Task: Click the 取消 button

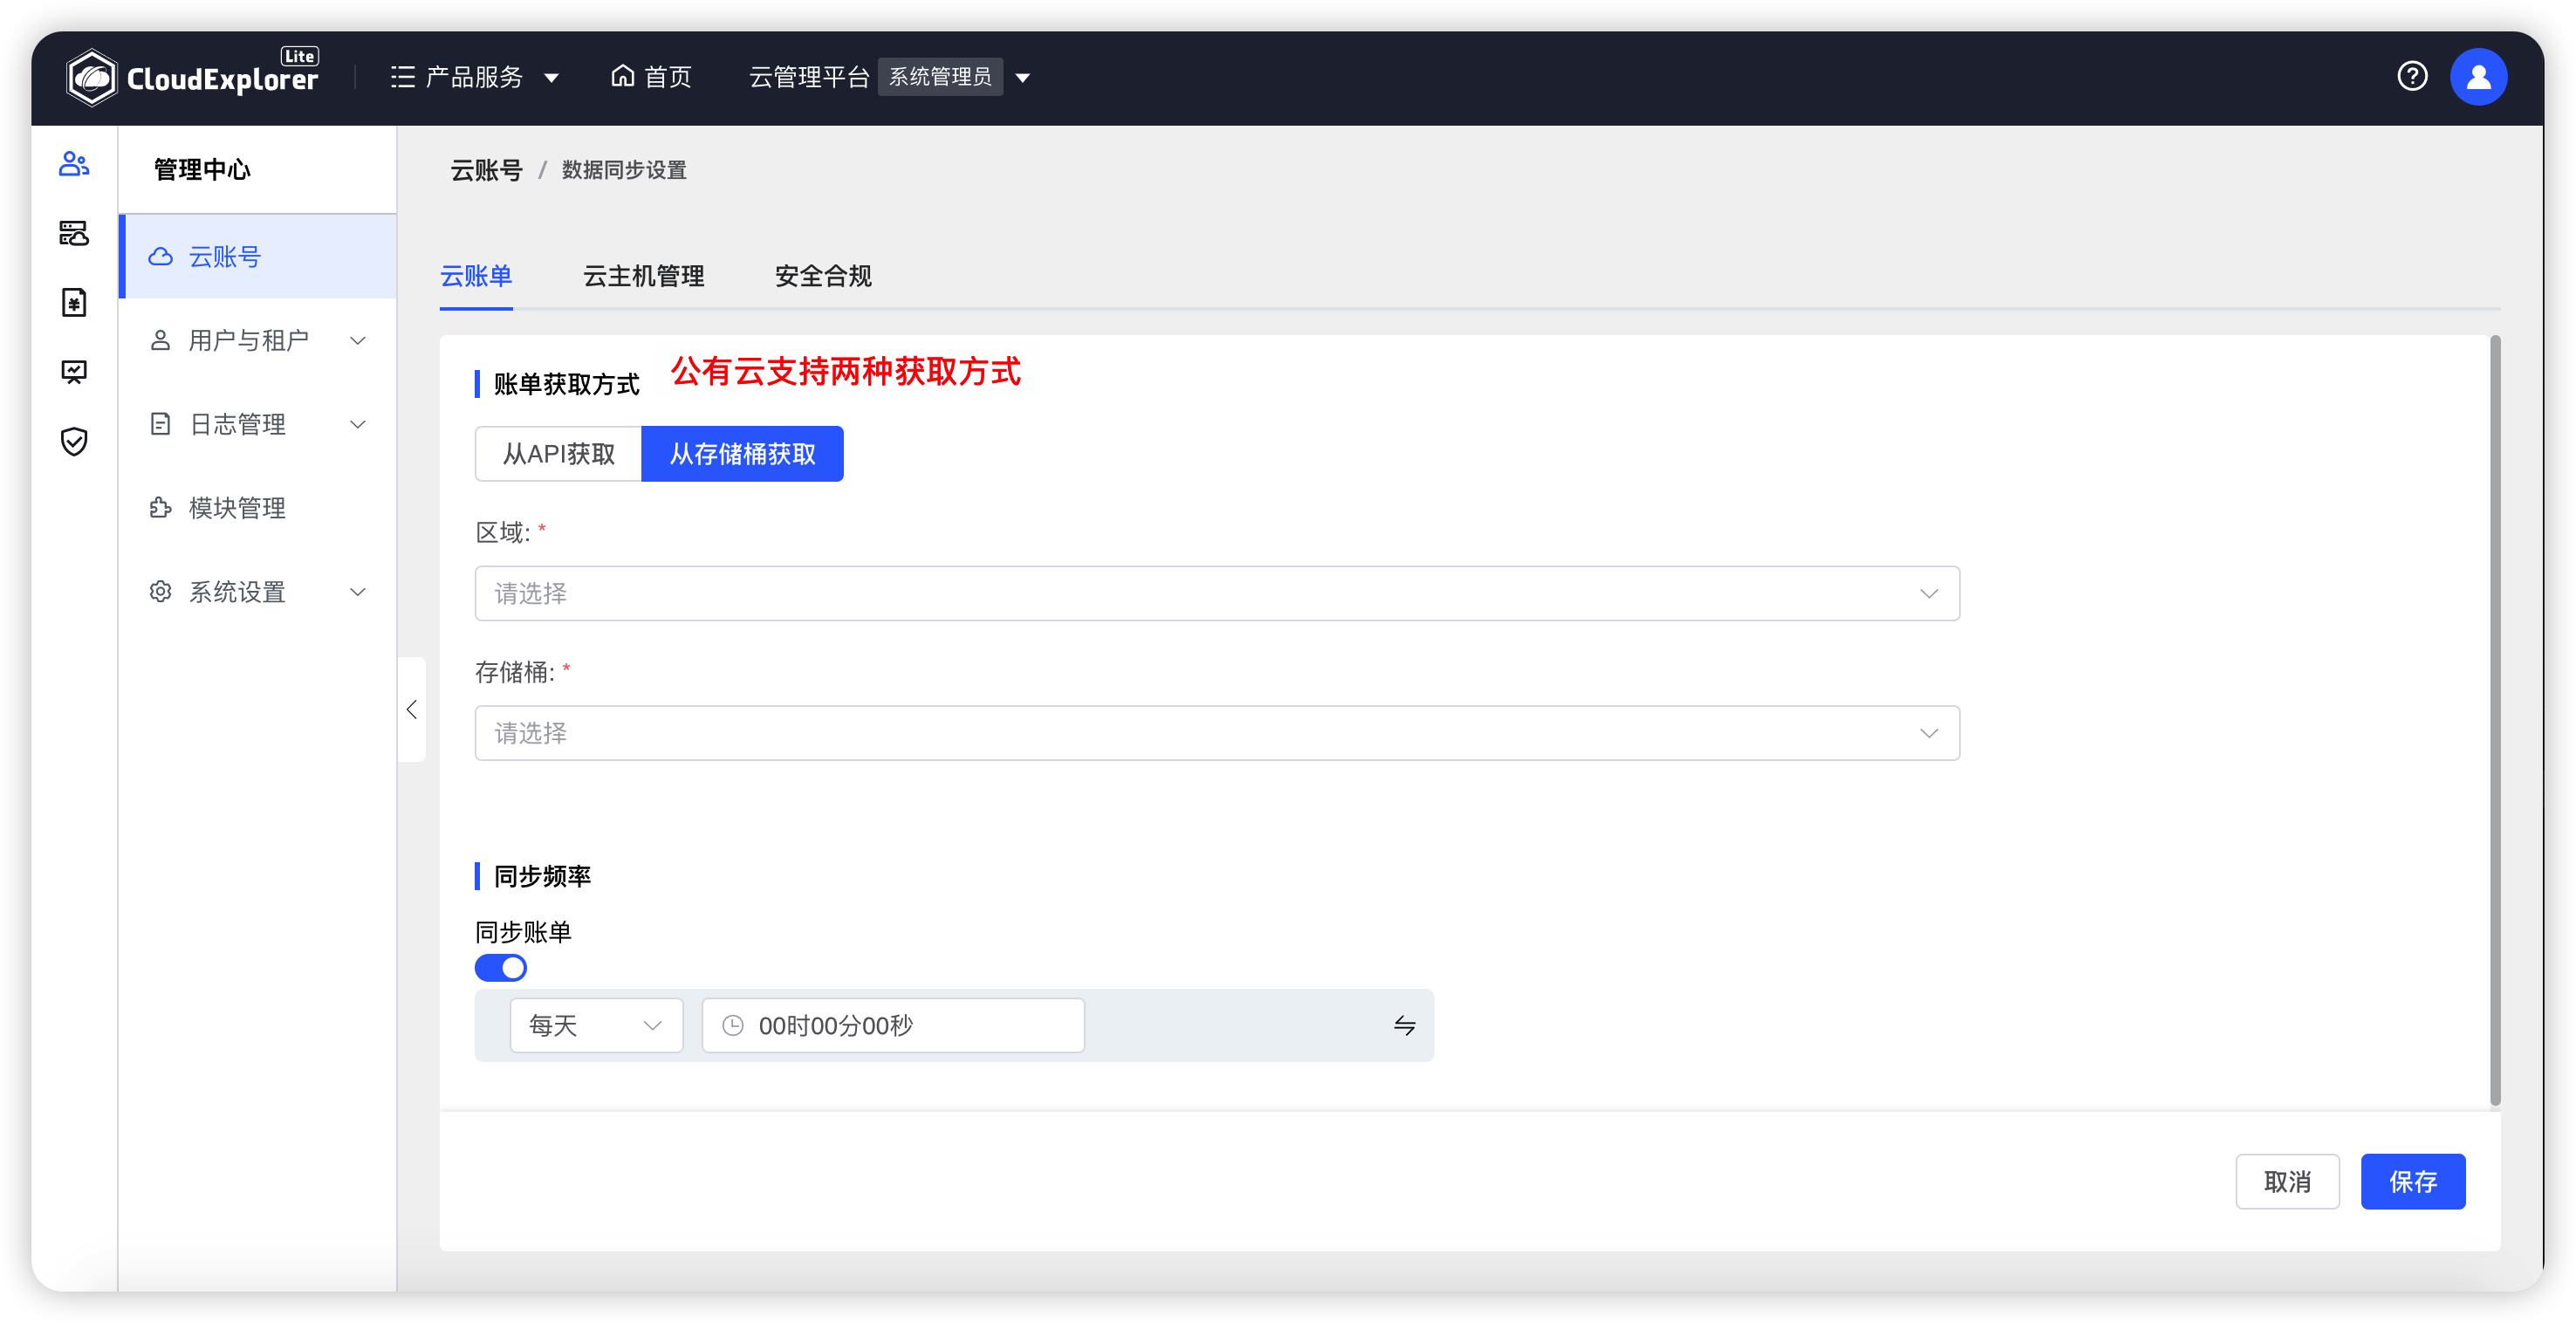Action: point(2287,1181)
